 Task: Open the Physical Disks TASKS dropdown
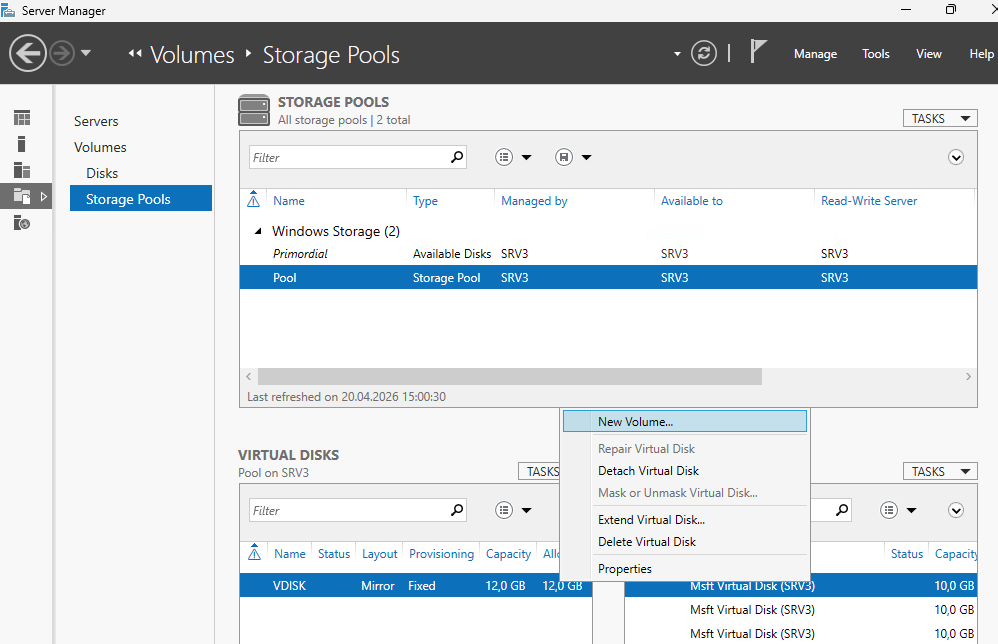(939, 472)
